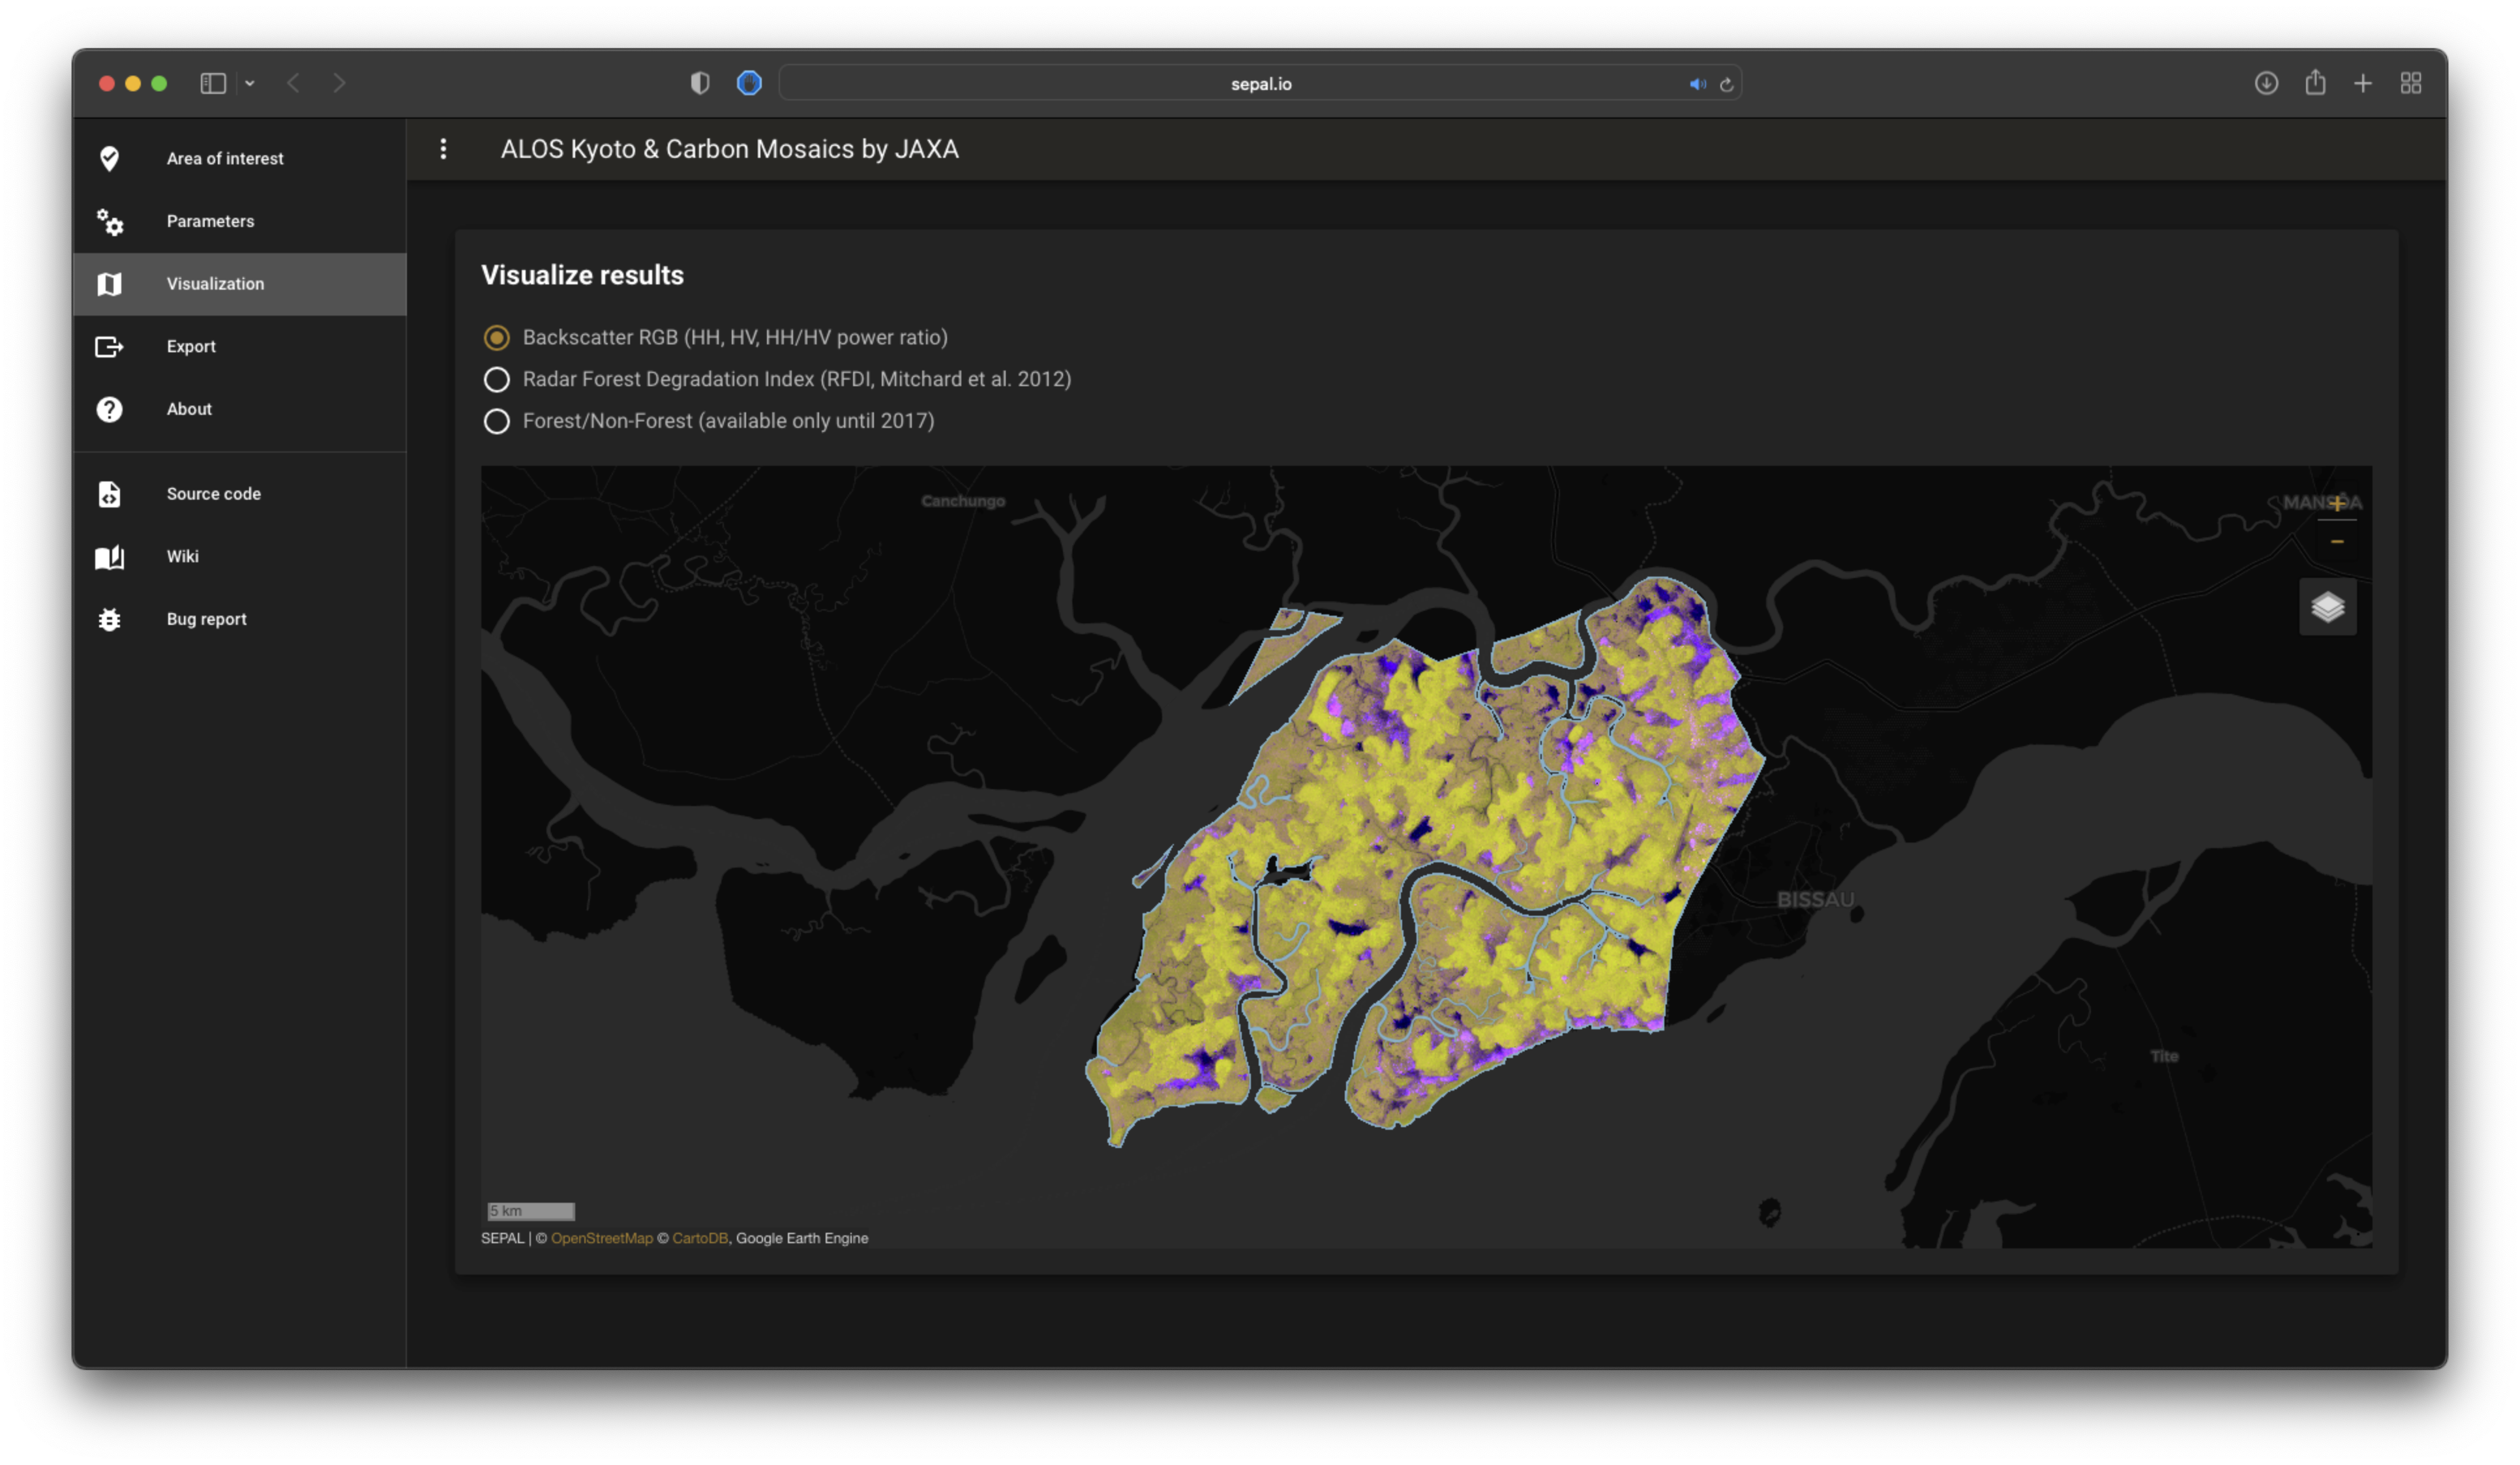Image resolution: width=2520 pixels, height=1465 pixels.
Task: Open the three-dot app menu
Action: (443, 149)
